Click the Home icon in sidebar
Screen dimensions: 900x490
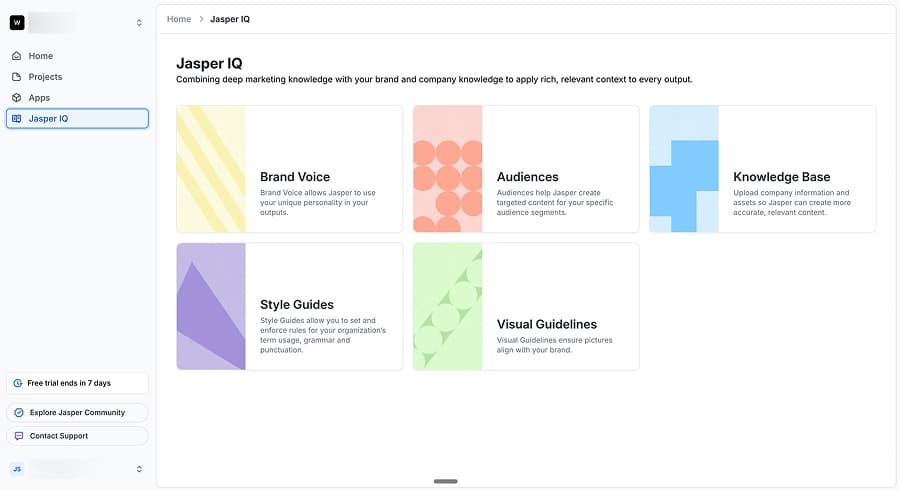point(17,56)
